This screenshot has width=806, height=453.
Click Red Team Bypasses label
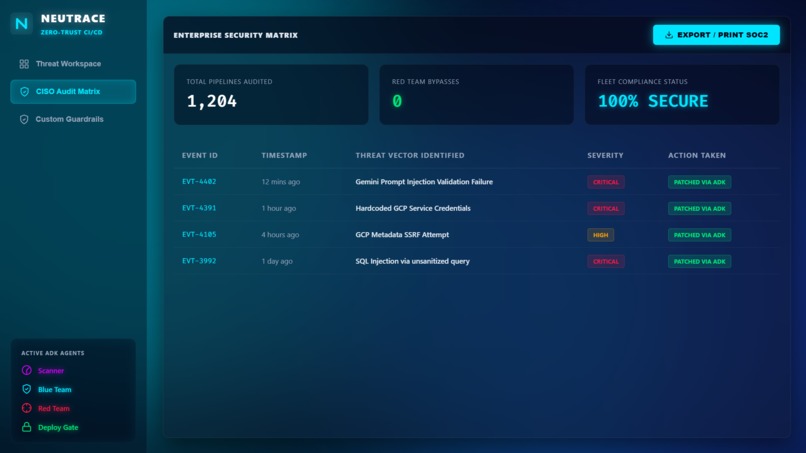click(x=426, y=82)
